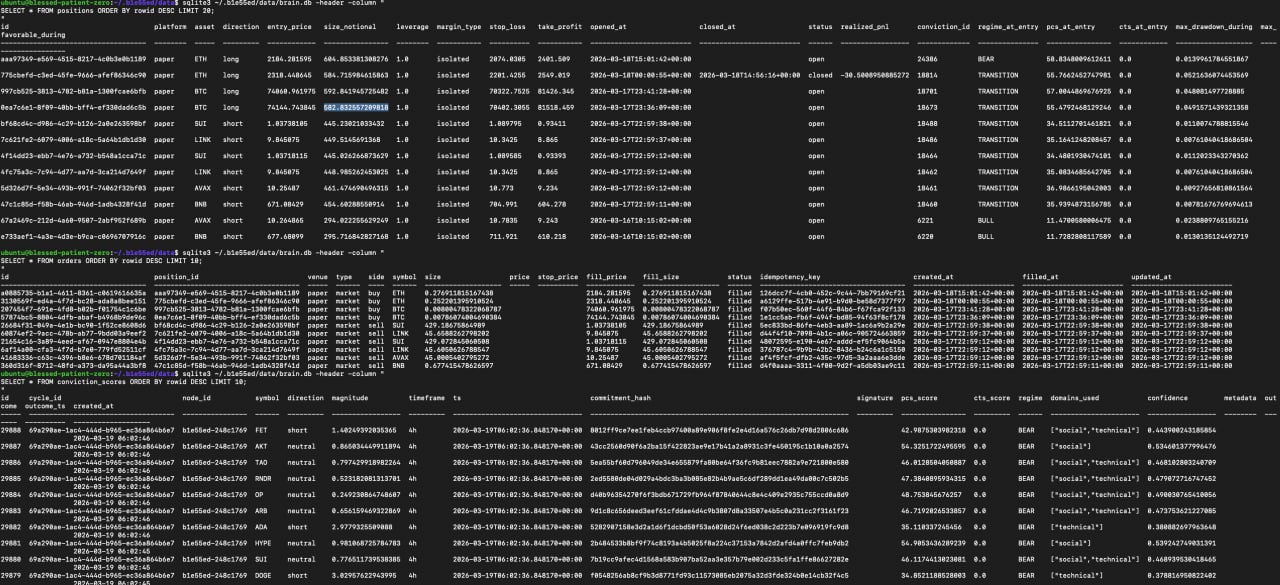Viewport: 1280px width, 585px height.
Task: Click the fill_price column header in orders
Action: 607,277
